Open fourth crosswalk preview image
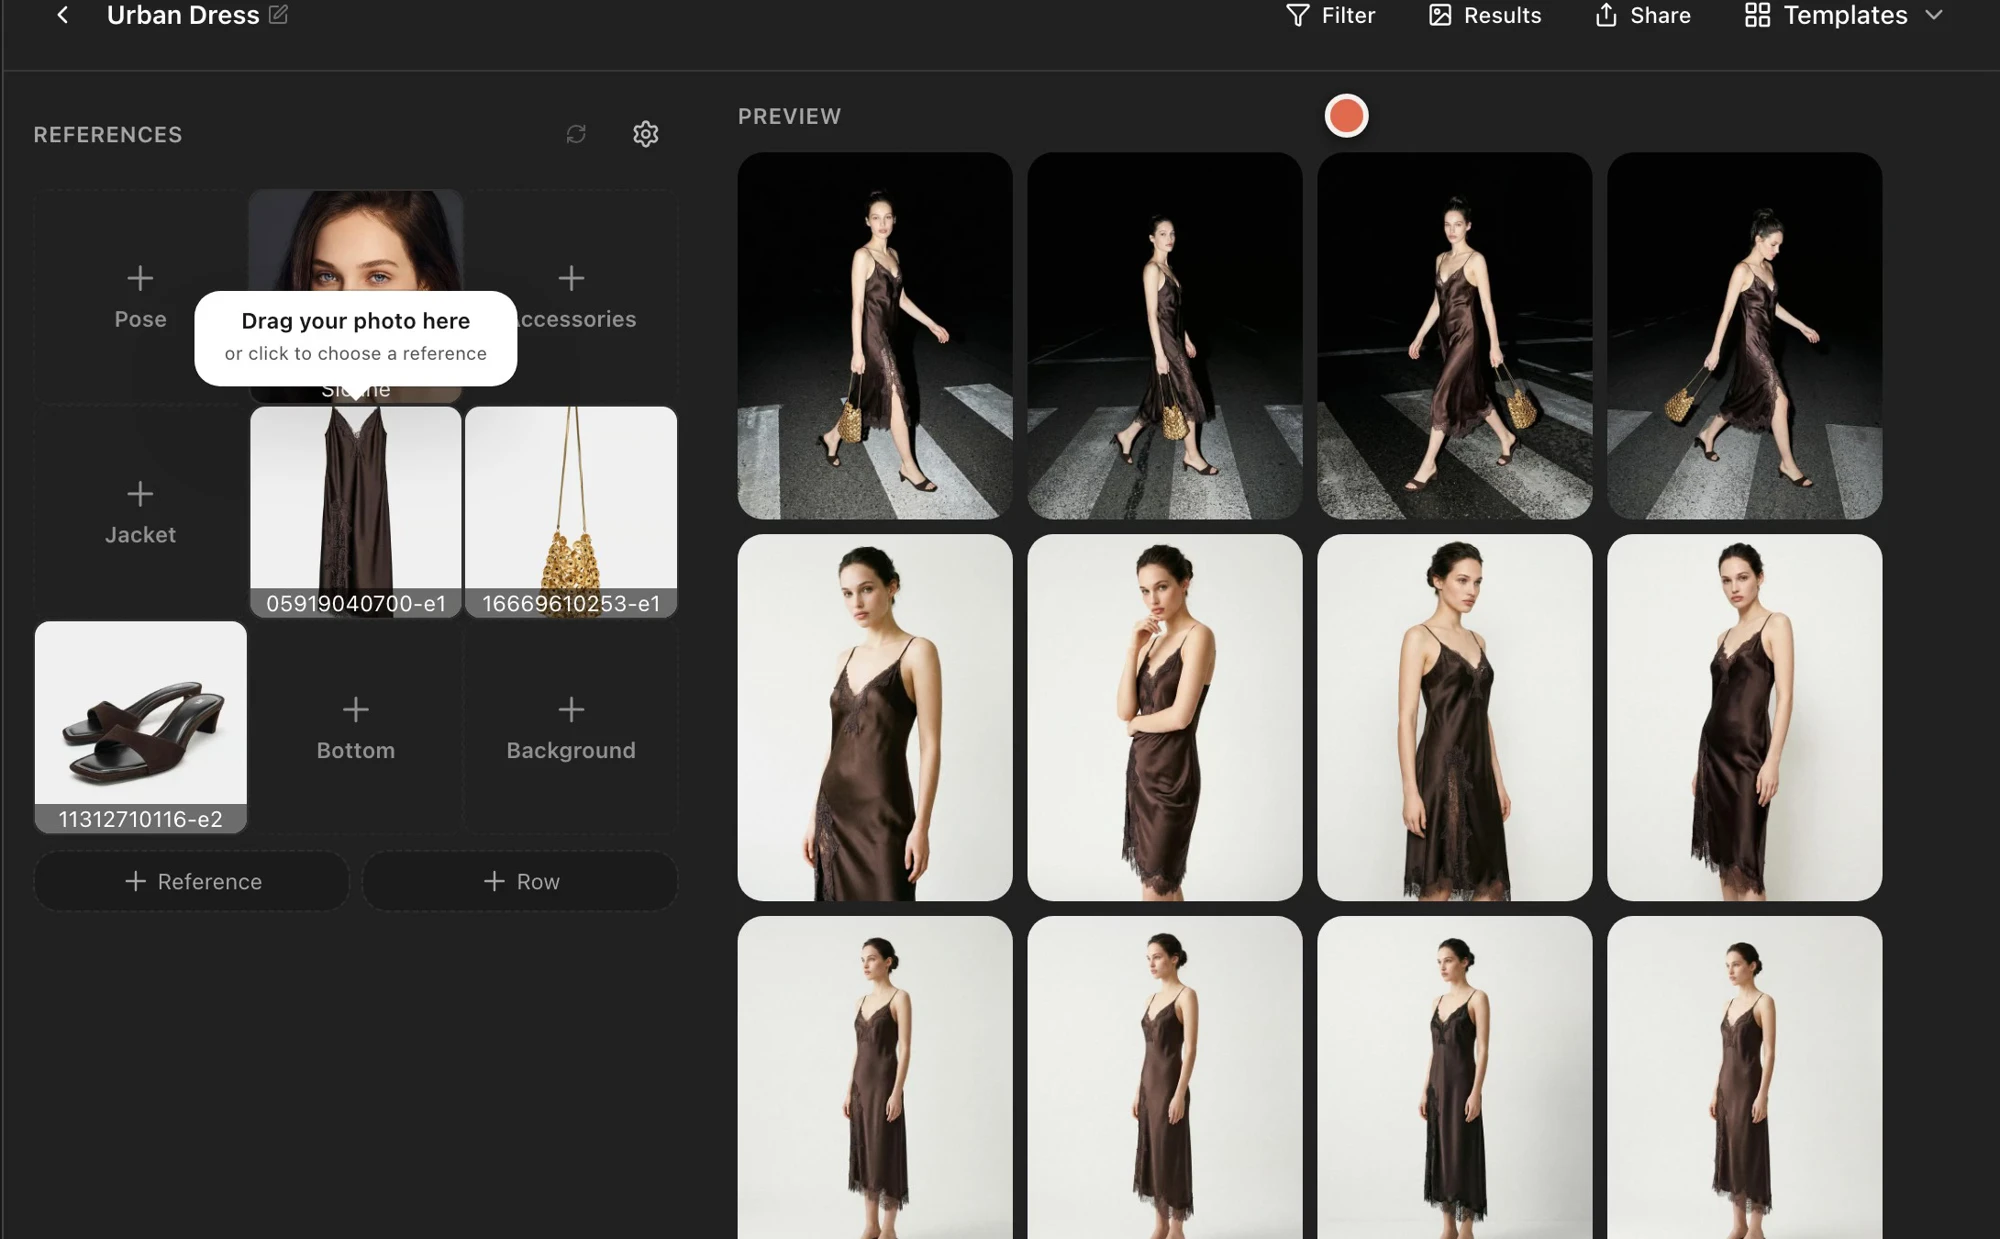Image resolution: width=2000 pixels, height=1239 pixels. pos(1745,336)
